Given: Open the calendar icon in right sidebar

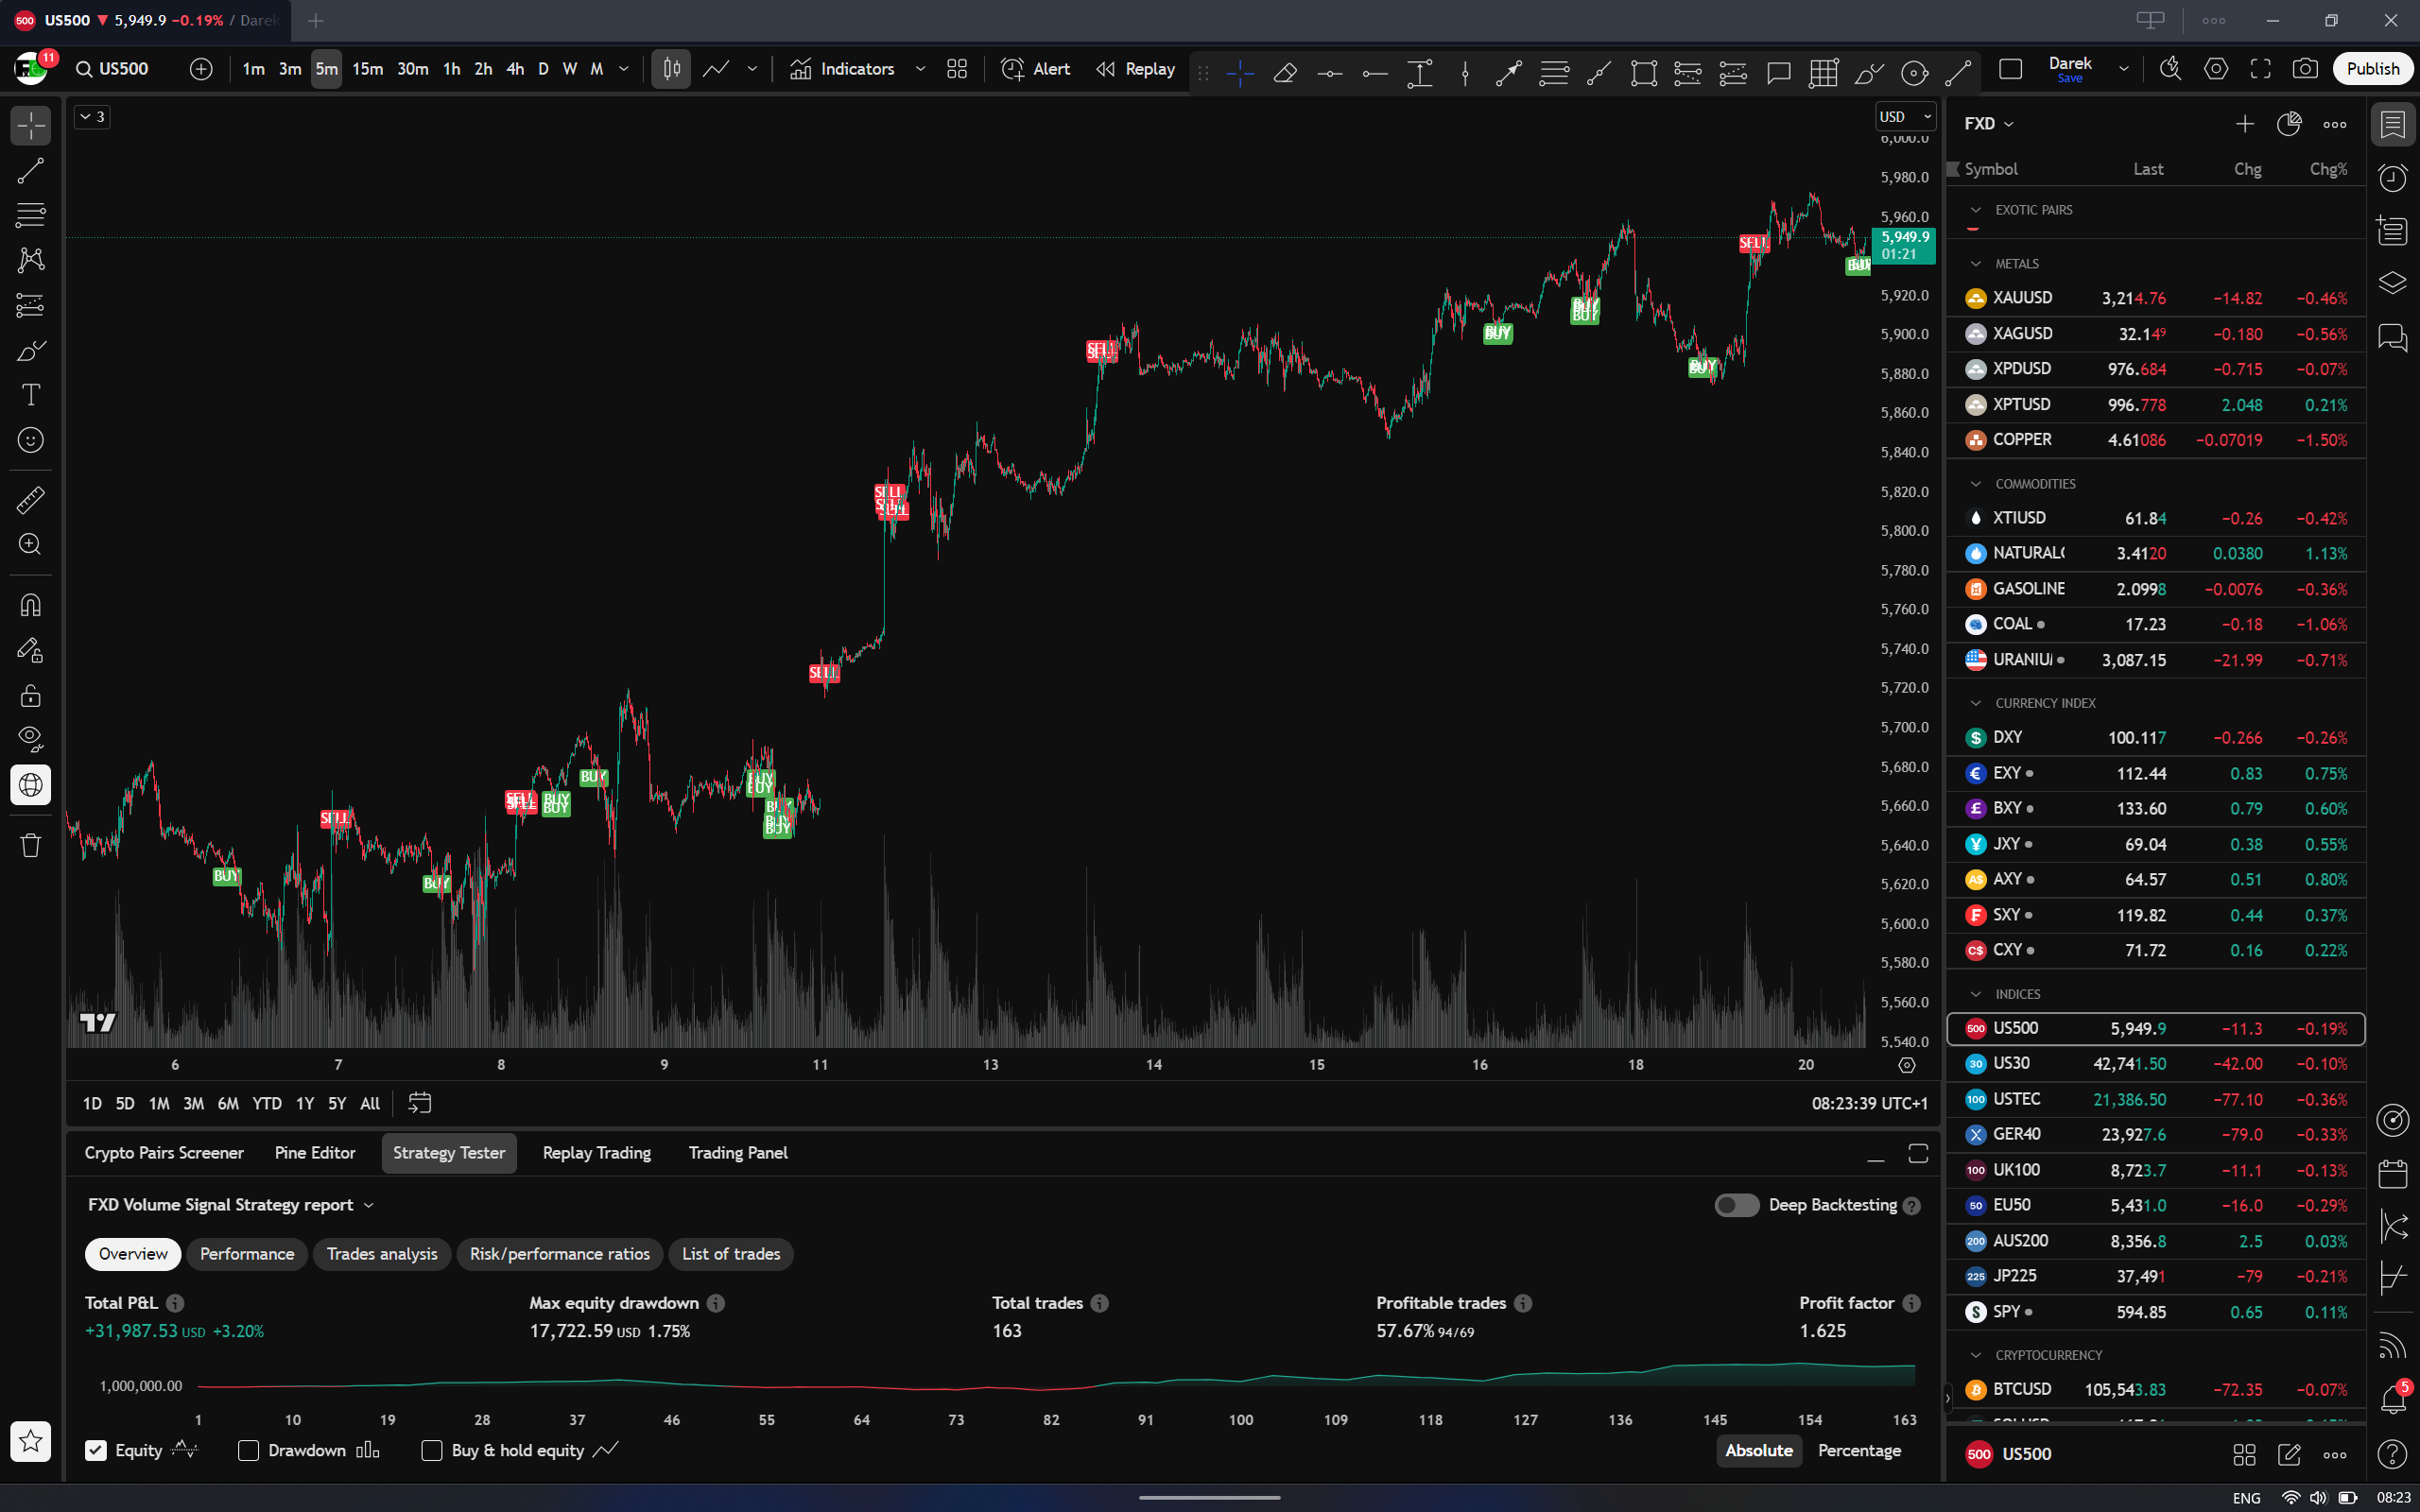Looking at the screenshot, I should click(x=2392, y=1173).
